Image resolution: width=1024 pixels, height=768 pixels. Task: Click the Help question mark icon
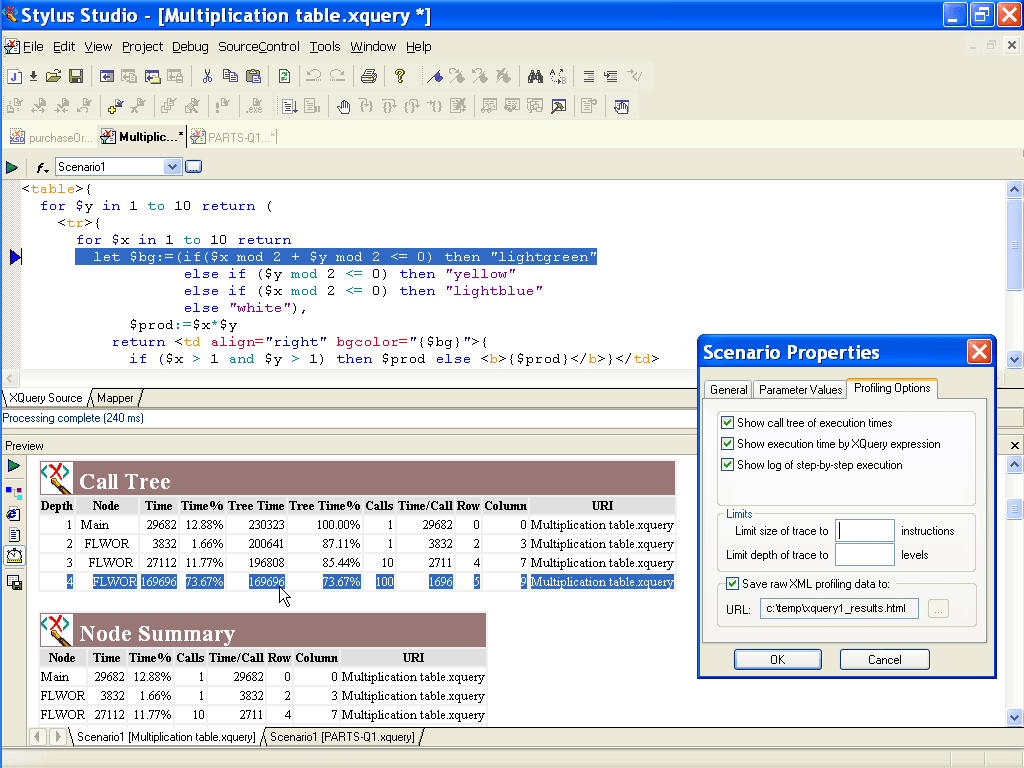(399, 76)
